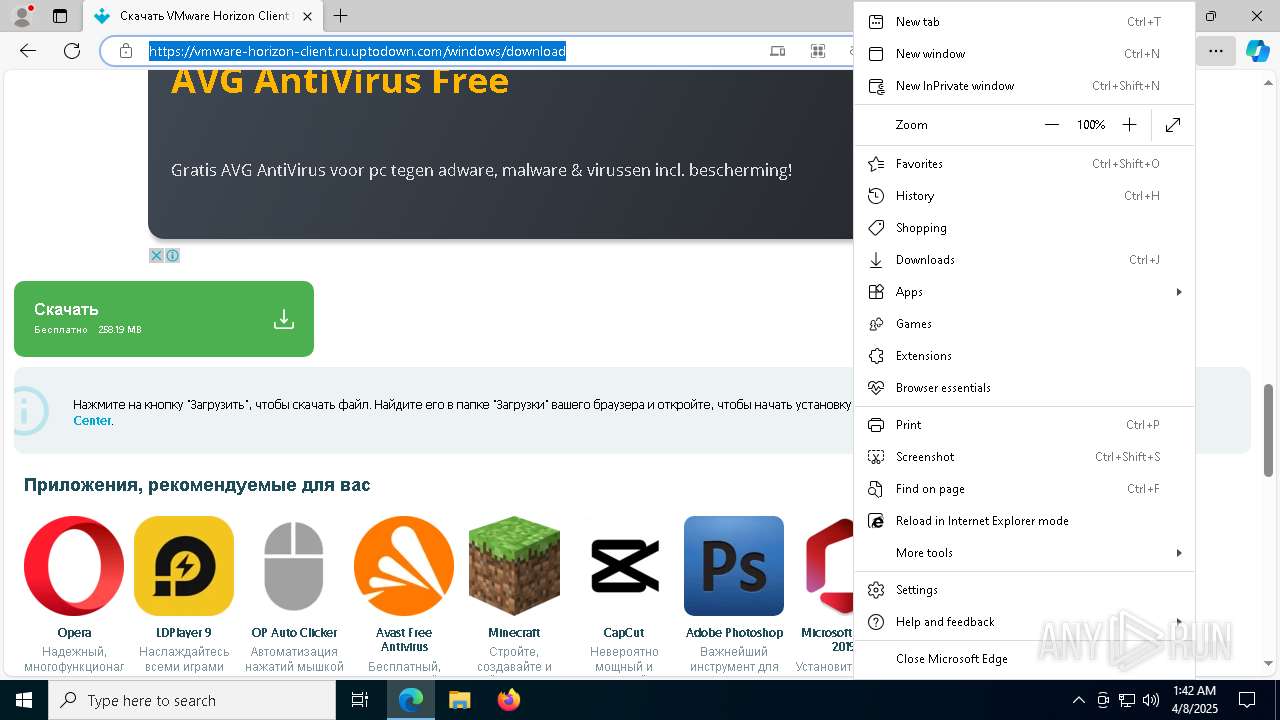Open the CapCut app icon
Image resolution: width=1280 pixels, height=720 pixels.
[624, 566]
